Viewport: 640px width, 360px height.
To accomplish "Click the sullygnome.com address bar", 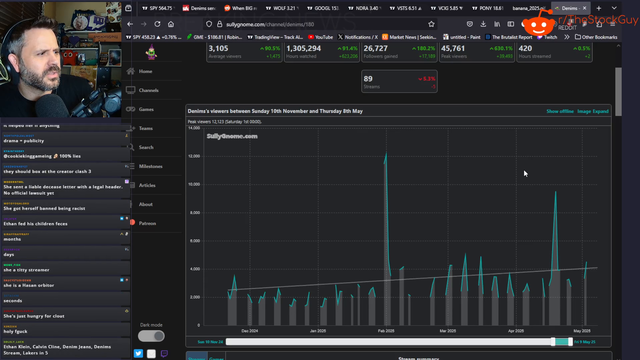I will (x=320, y=24).
